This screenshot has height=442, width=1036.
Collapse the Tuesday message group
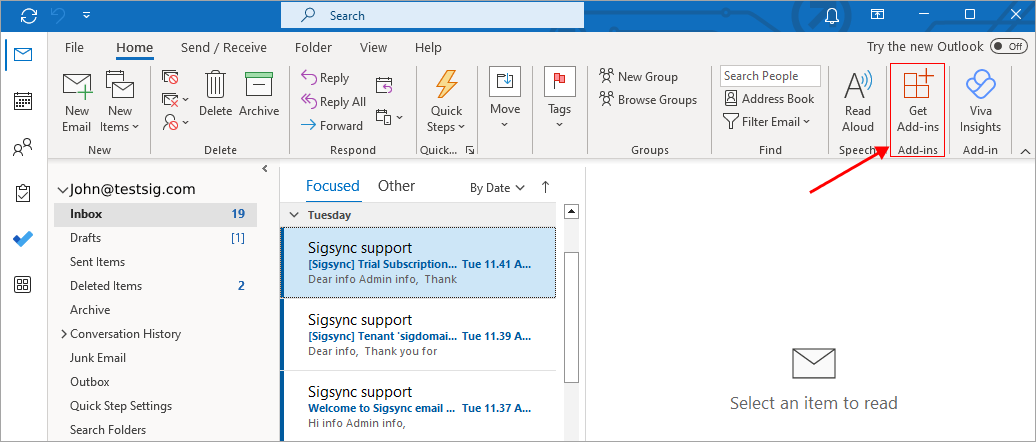coord(294,214)
